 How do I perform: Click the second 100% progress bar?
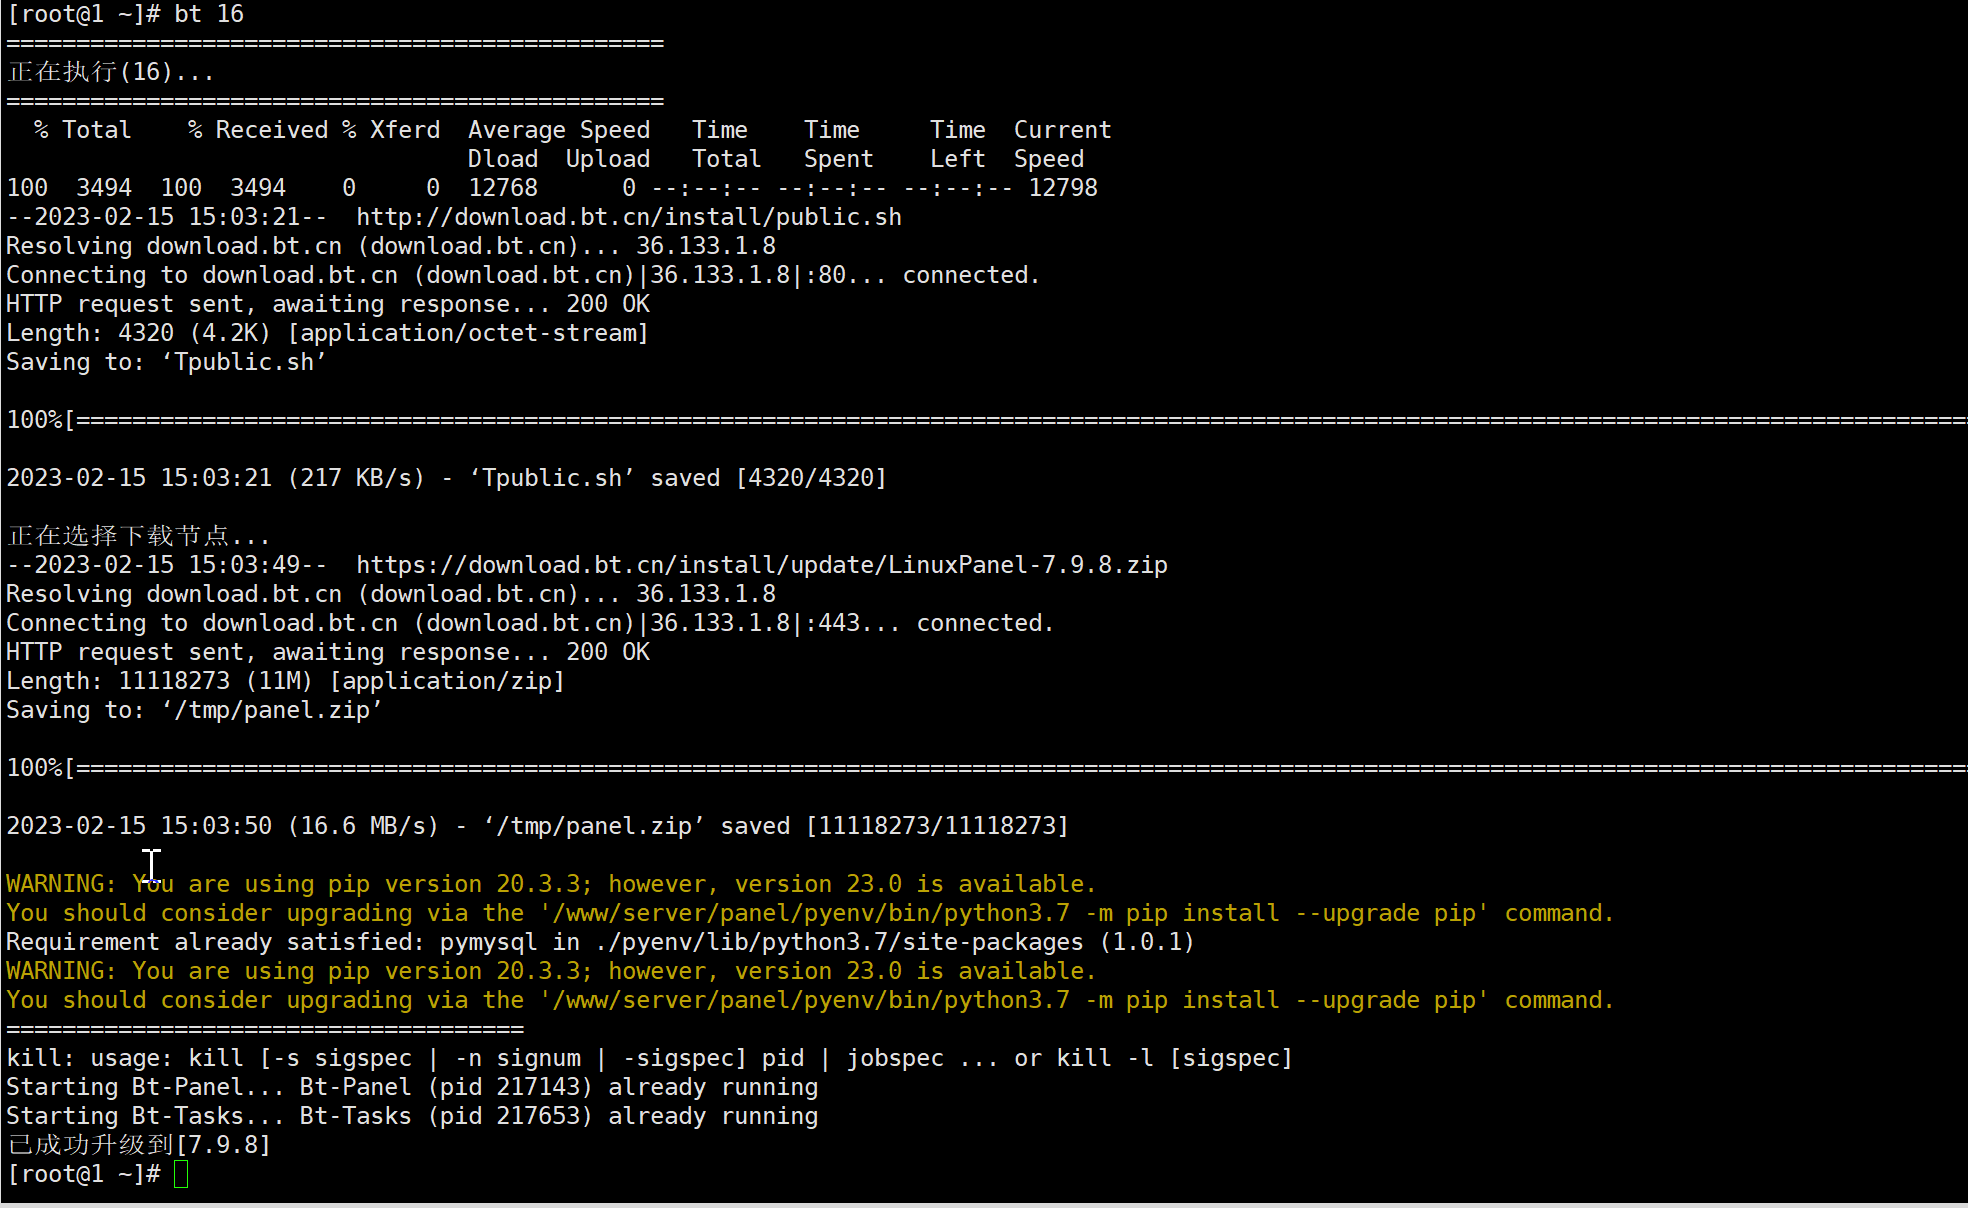(x=986, y=768)
